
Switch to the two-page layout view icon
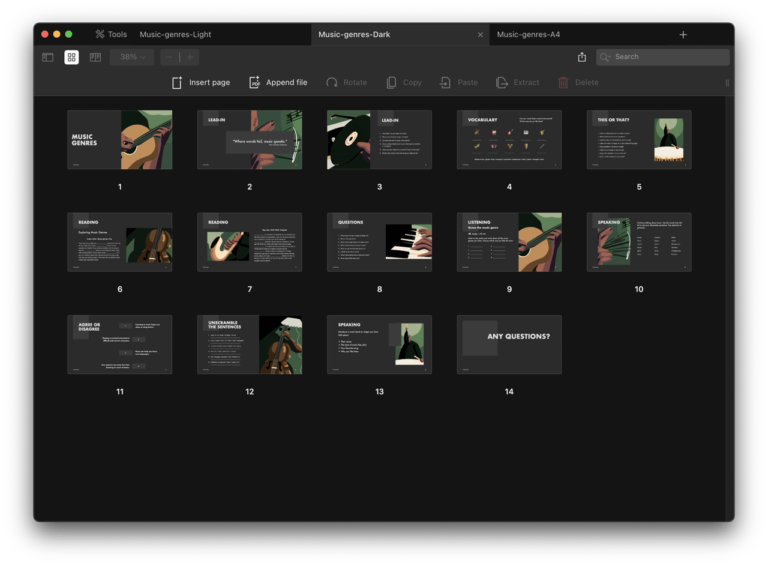tap(96, 57)
